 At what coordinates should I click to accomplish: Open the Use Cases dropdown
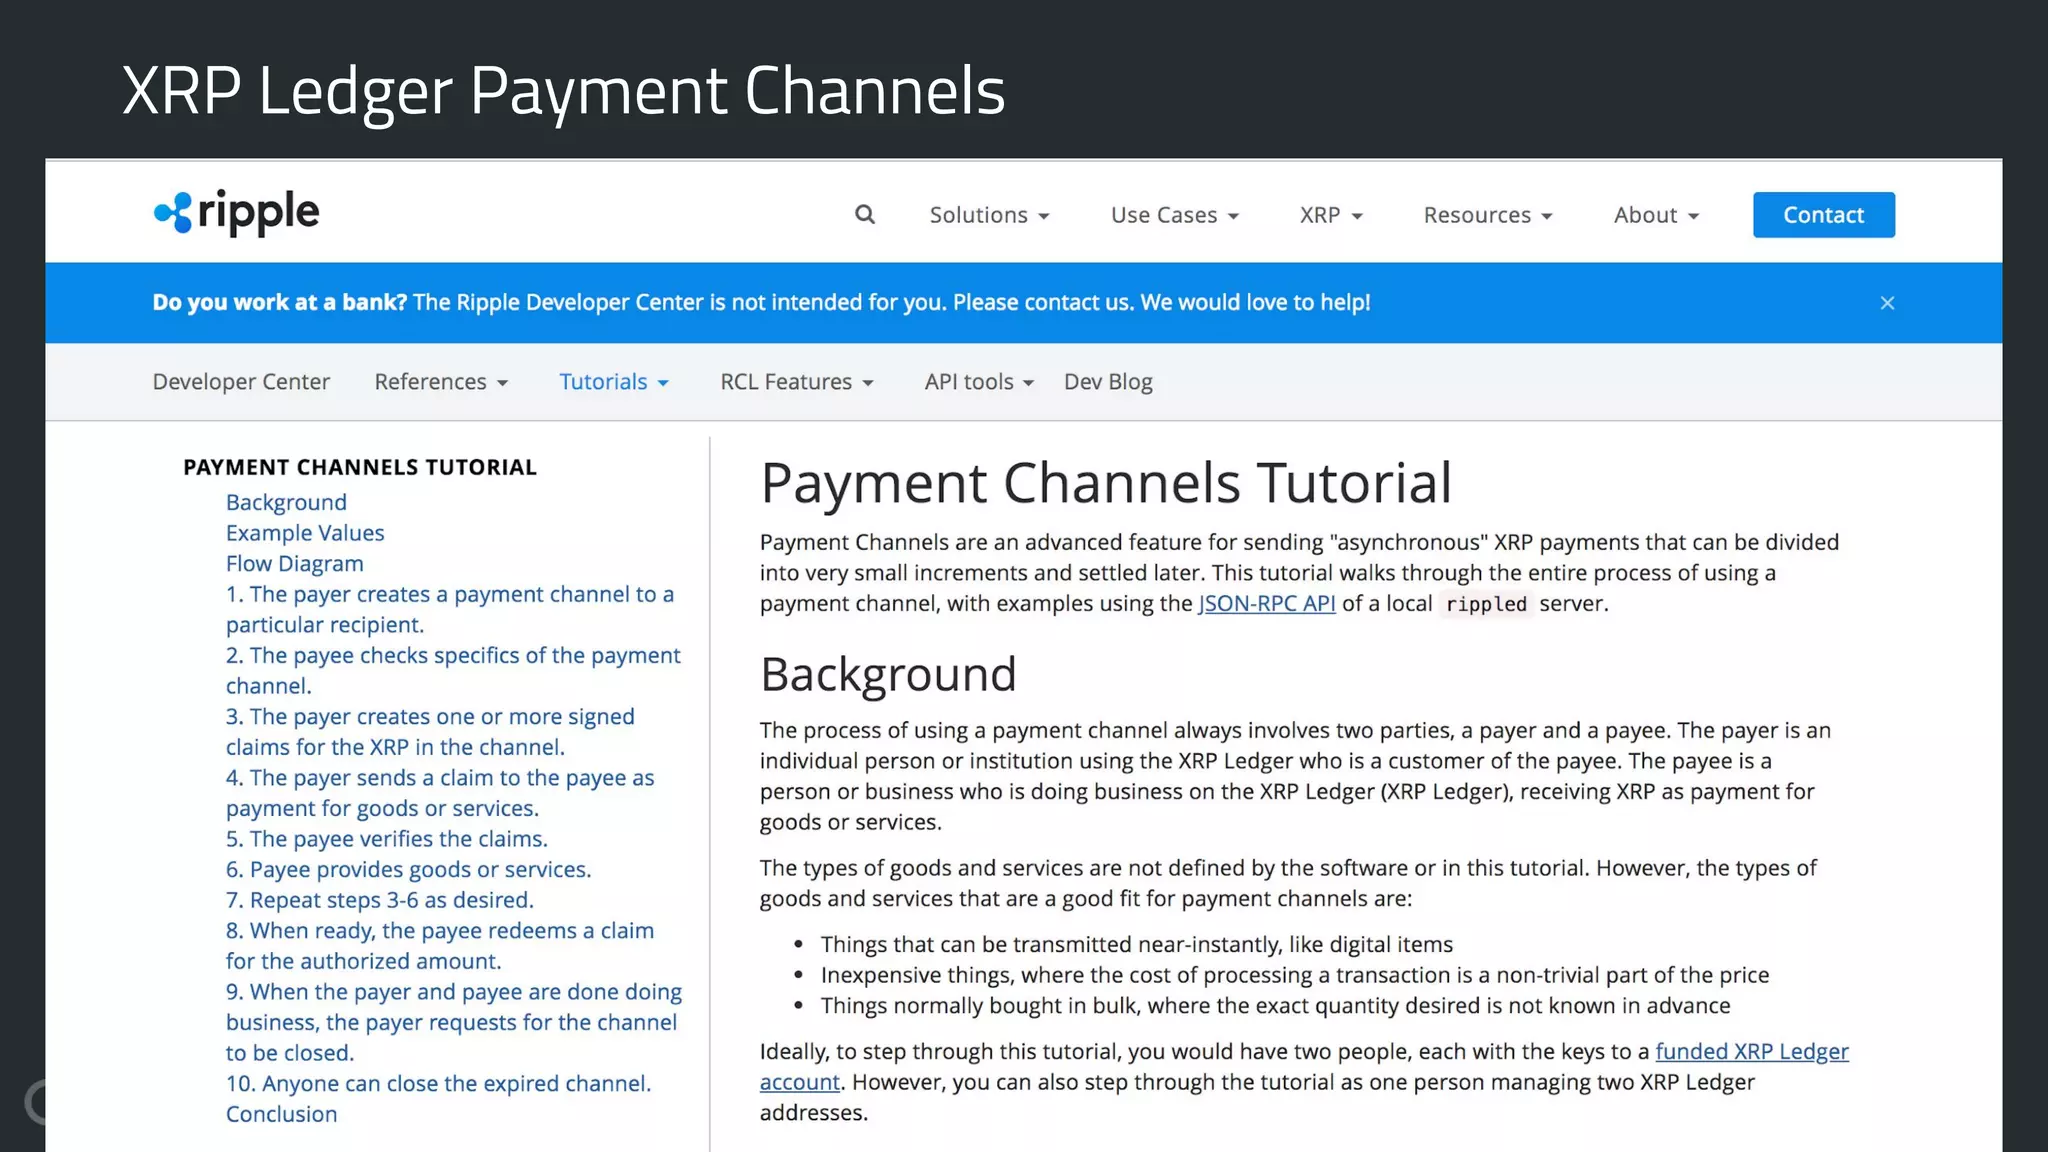click(1174, 215)
